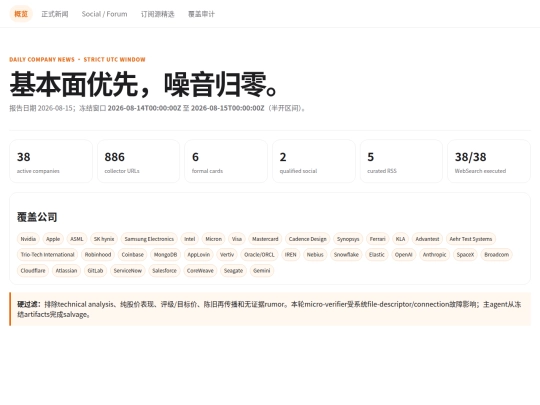Select the Snowflake chip

tap(346, 255)
